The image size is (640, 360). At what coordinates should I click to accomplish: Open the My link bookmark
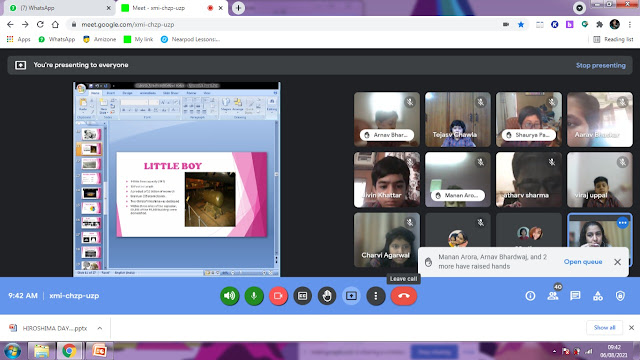point(138,40)
